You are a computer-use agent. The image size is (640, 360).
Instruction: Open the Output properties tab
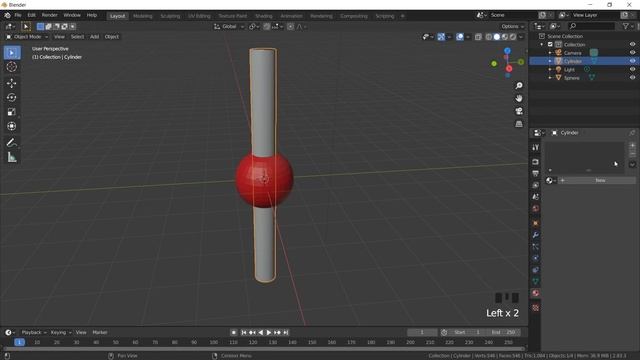536,173
